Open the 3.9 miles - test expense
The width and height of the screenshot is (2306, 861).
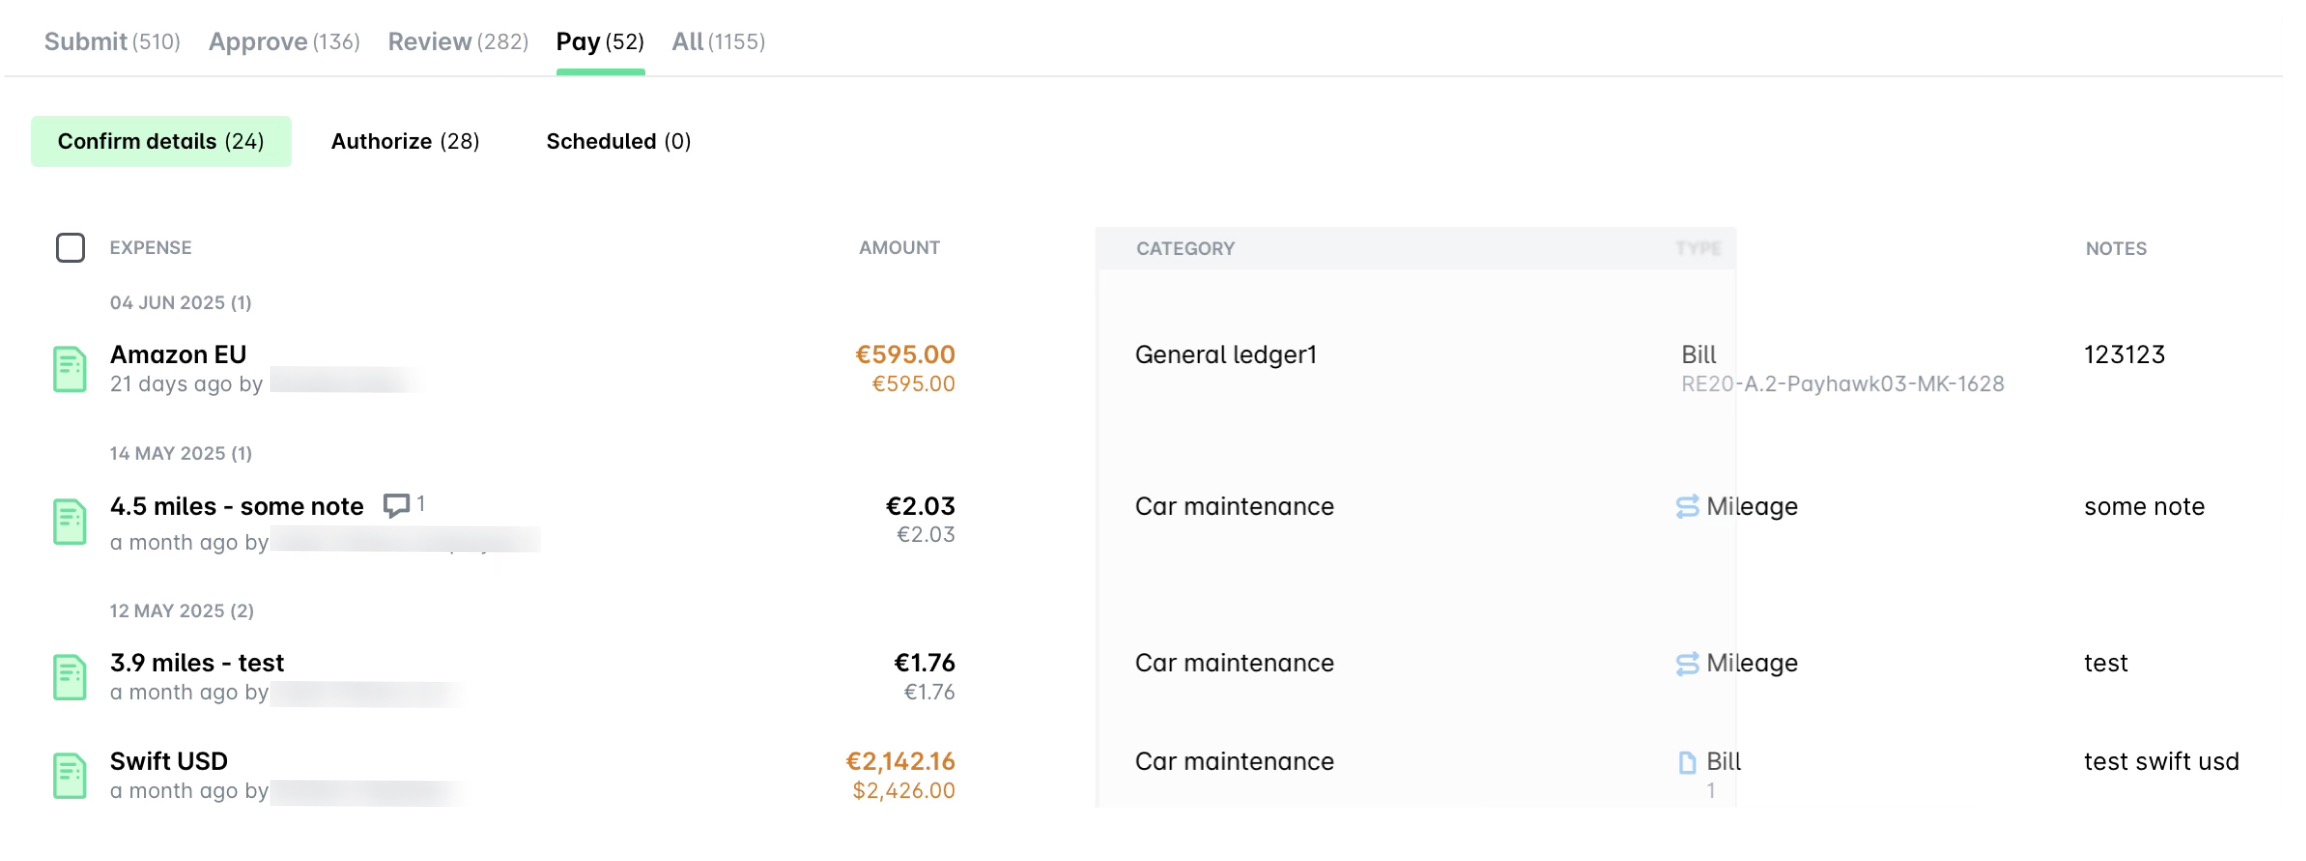(197, 663)
